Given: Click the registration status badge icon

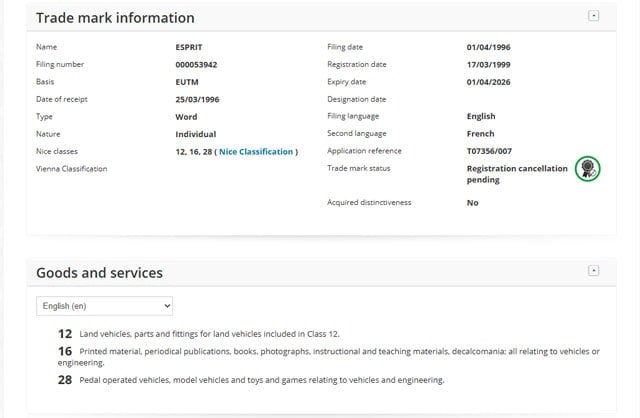Looking at the screenshot, I should (587, 170).
